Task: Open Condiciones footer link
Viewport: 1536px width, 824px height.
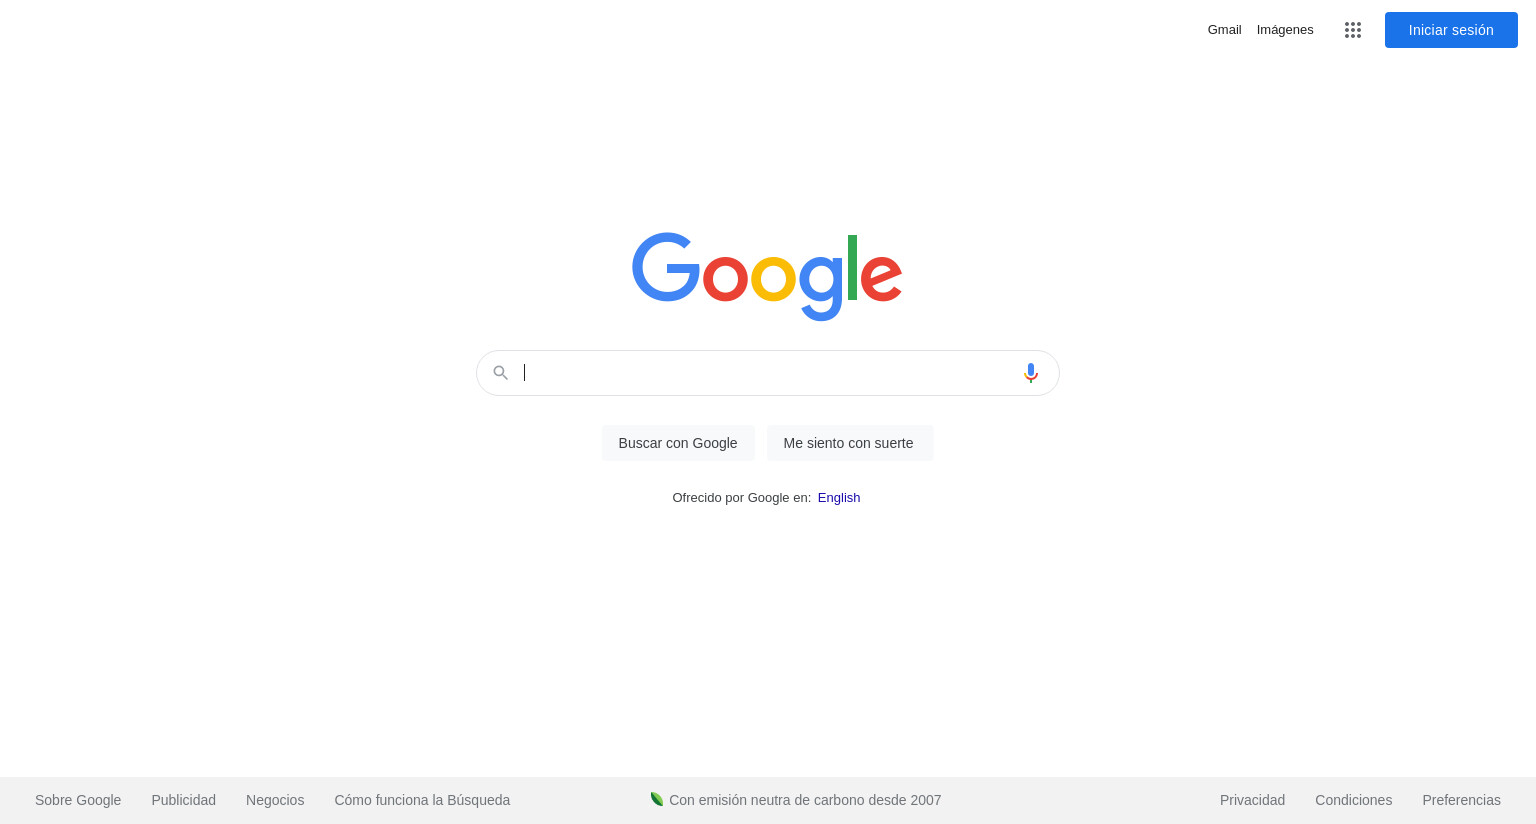Action: click(1354, 800)
